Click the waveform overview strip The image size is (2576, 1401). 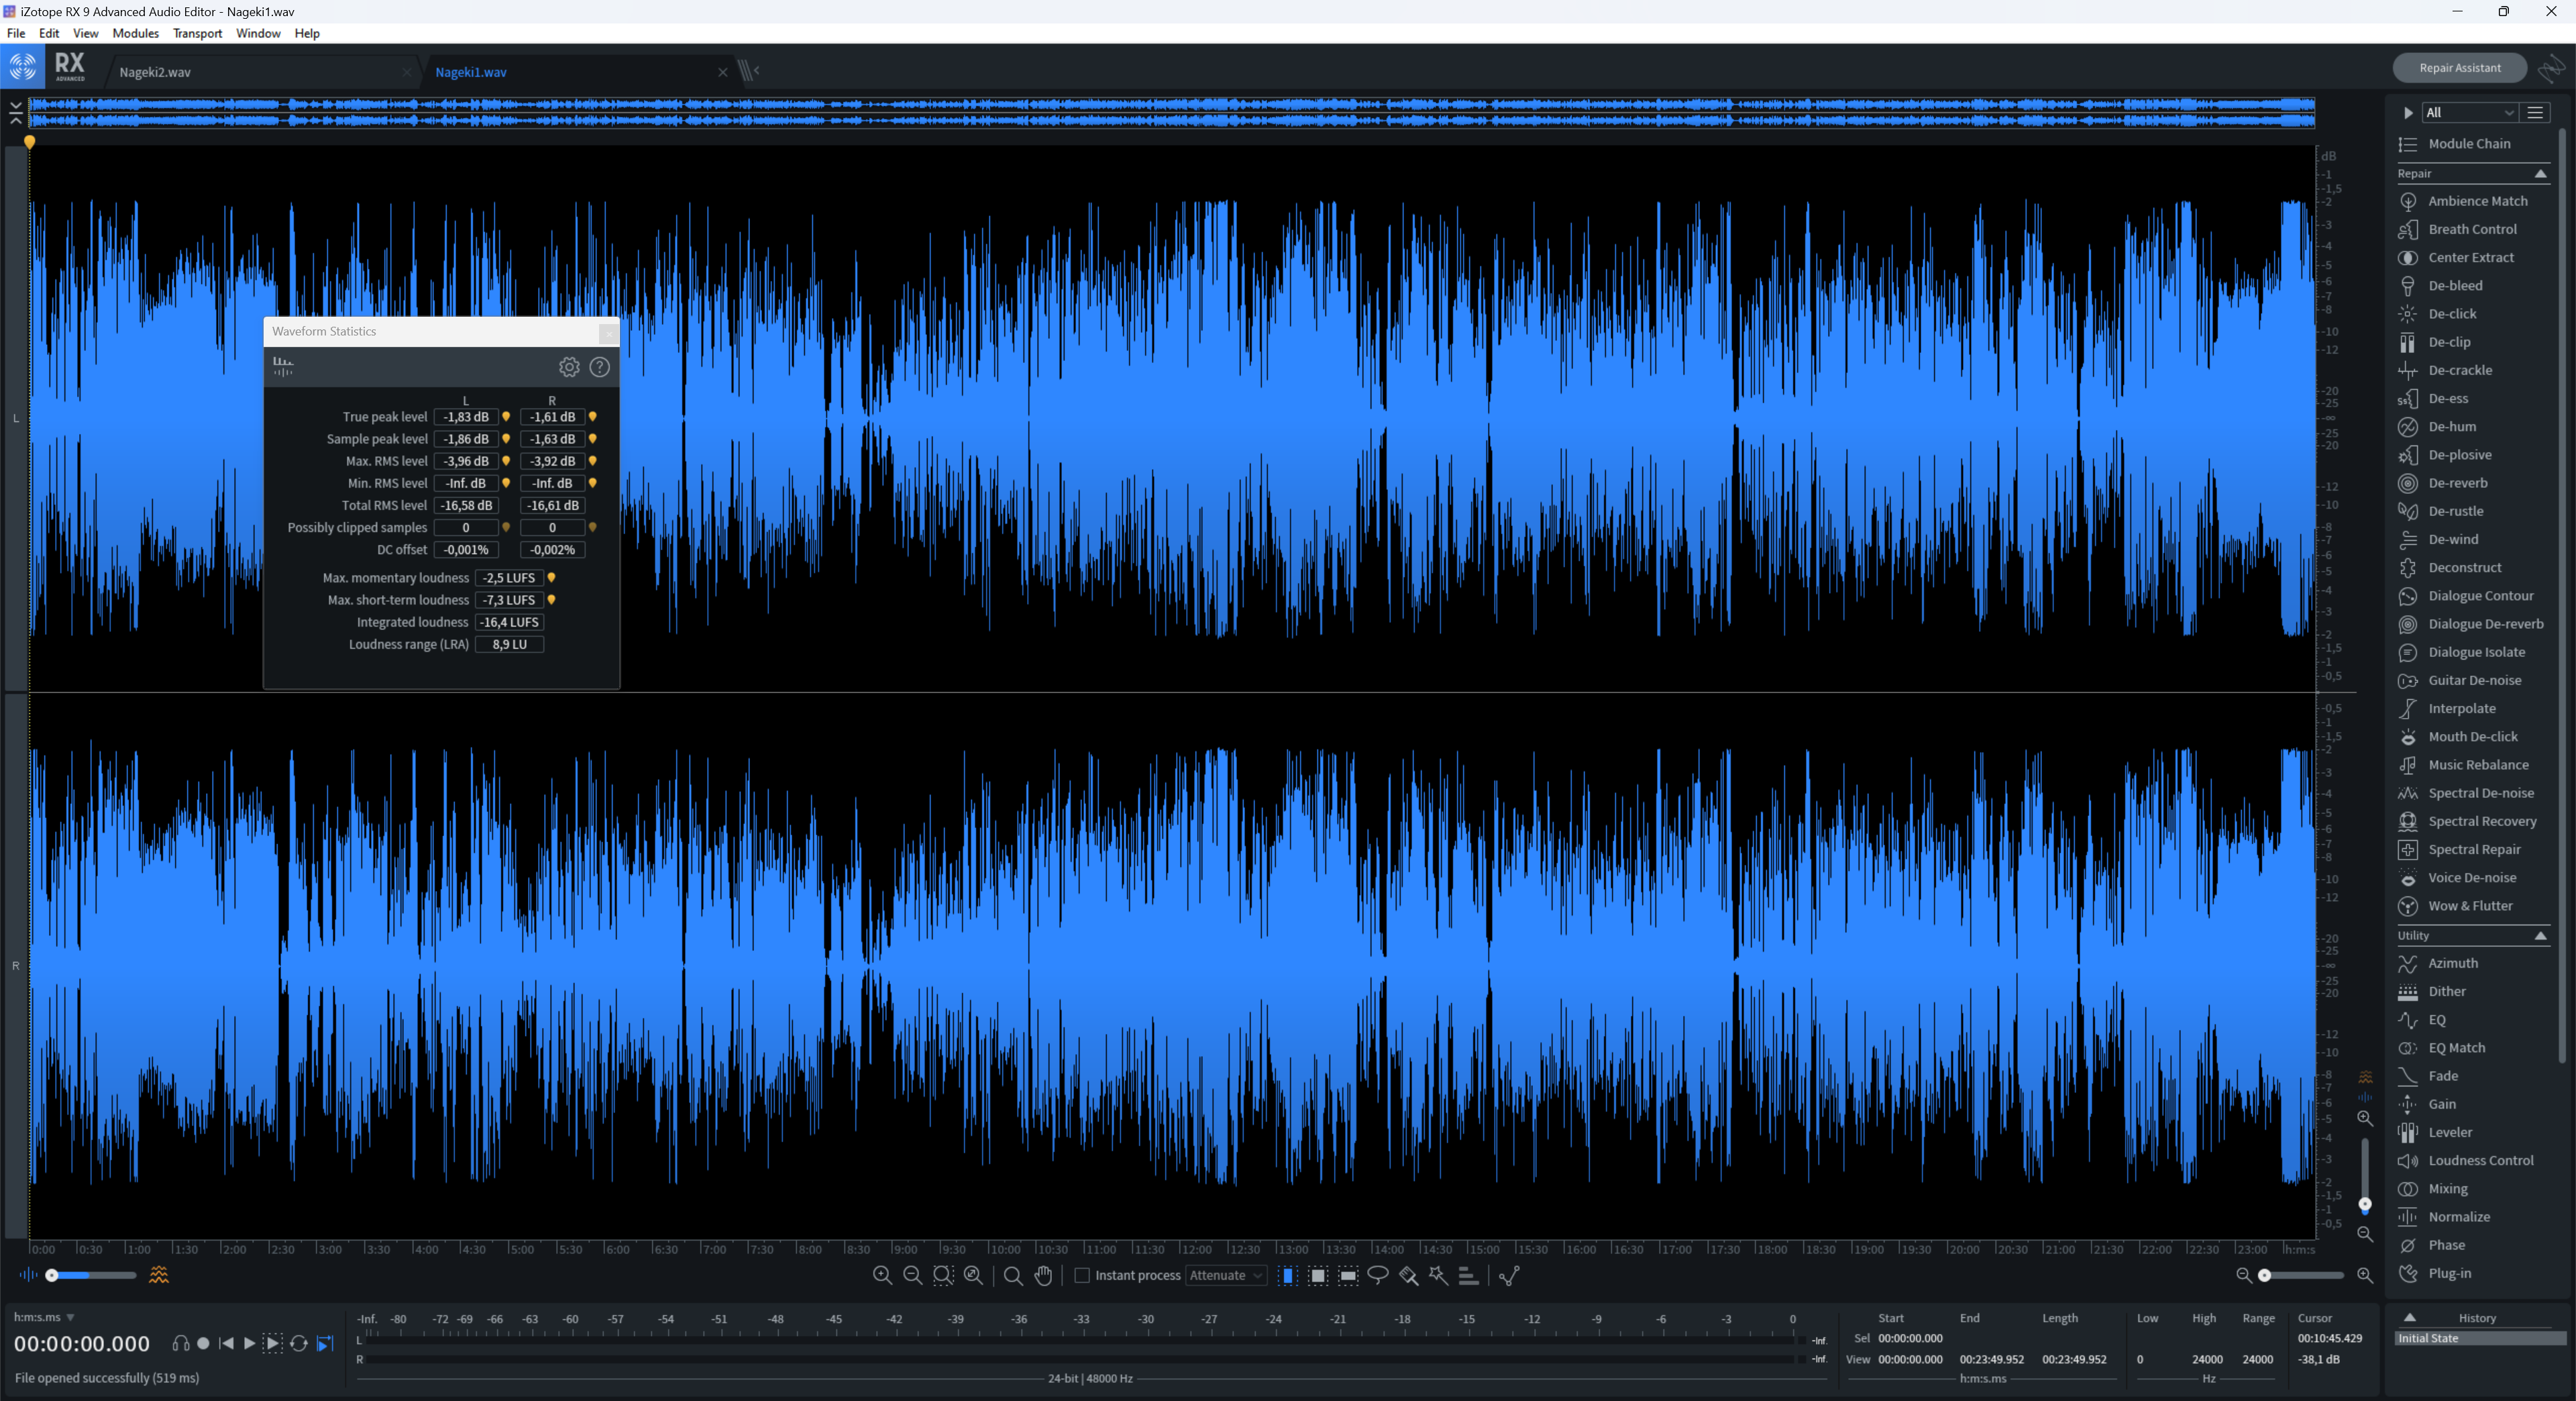click(1172, 113)
